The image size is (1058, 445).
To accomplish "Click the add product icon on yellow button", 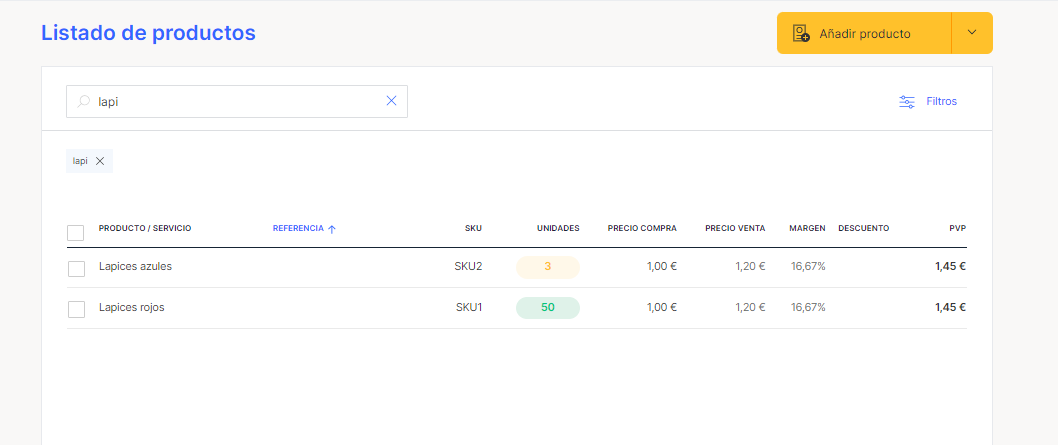I will click(801, 33).
